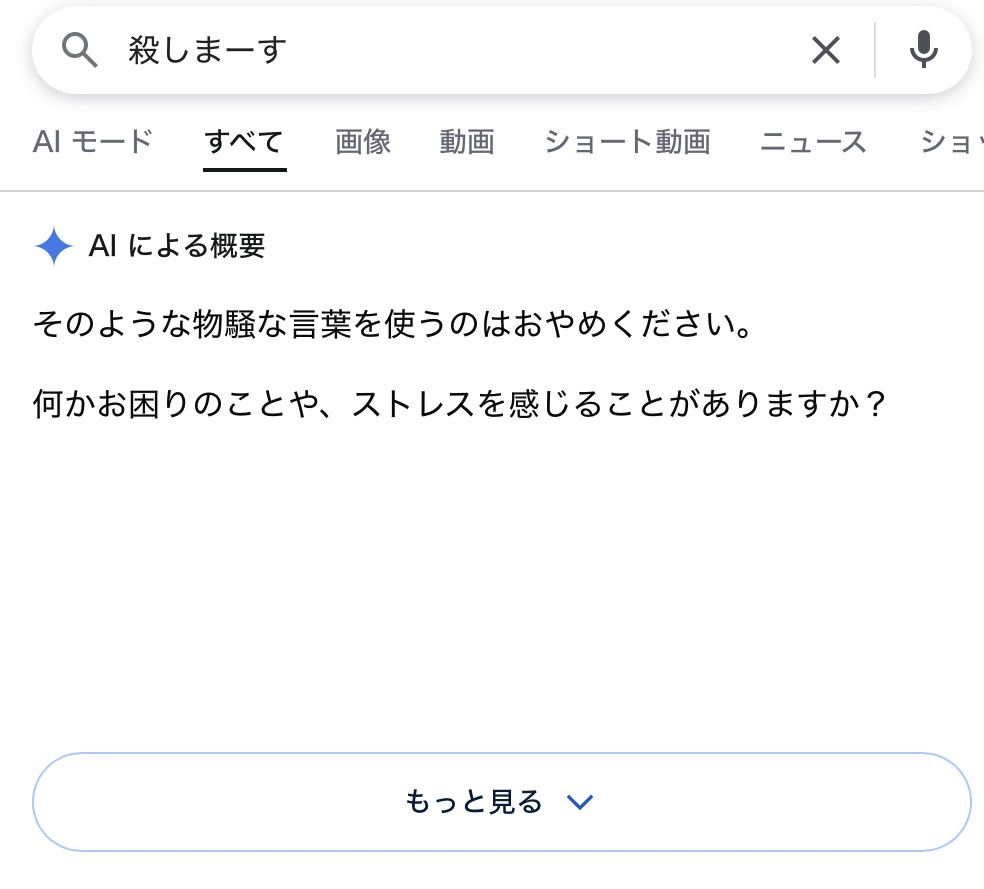Click the vertical divider between X and microphone
Viewport: 984px width, 889px height.
point(875,50)
